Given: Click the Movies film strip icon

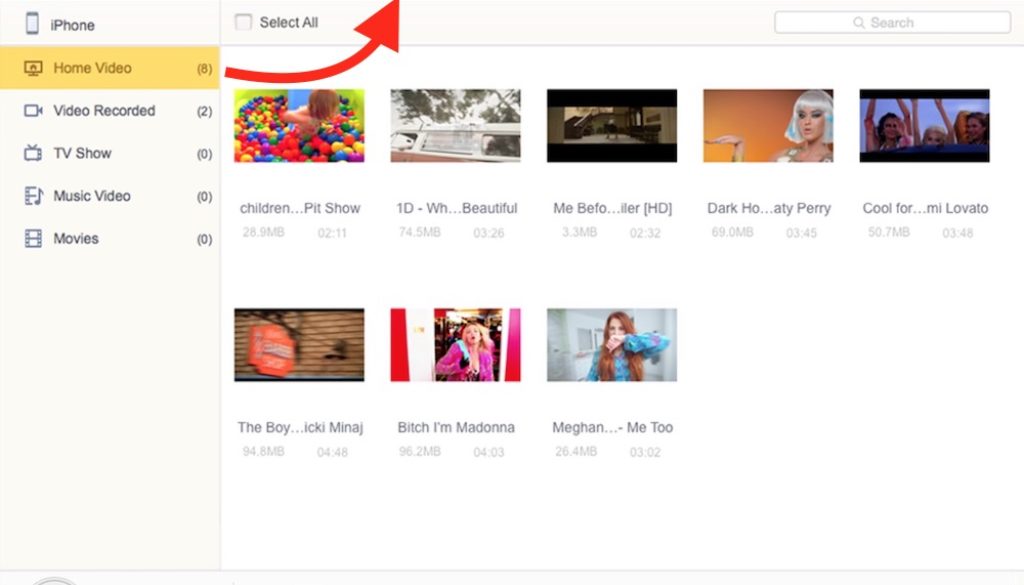Looking at the screenshot, I should tap(33, 239).
